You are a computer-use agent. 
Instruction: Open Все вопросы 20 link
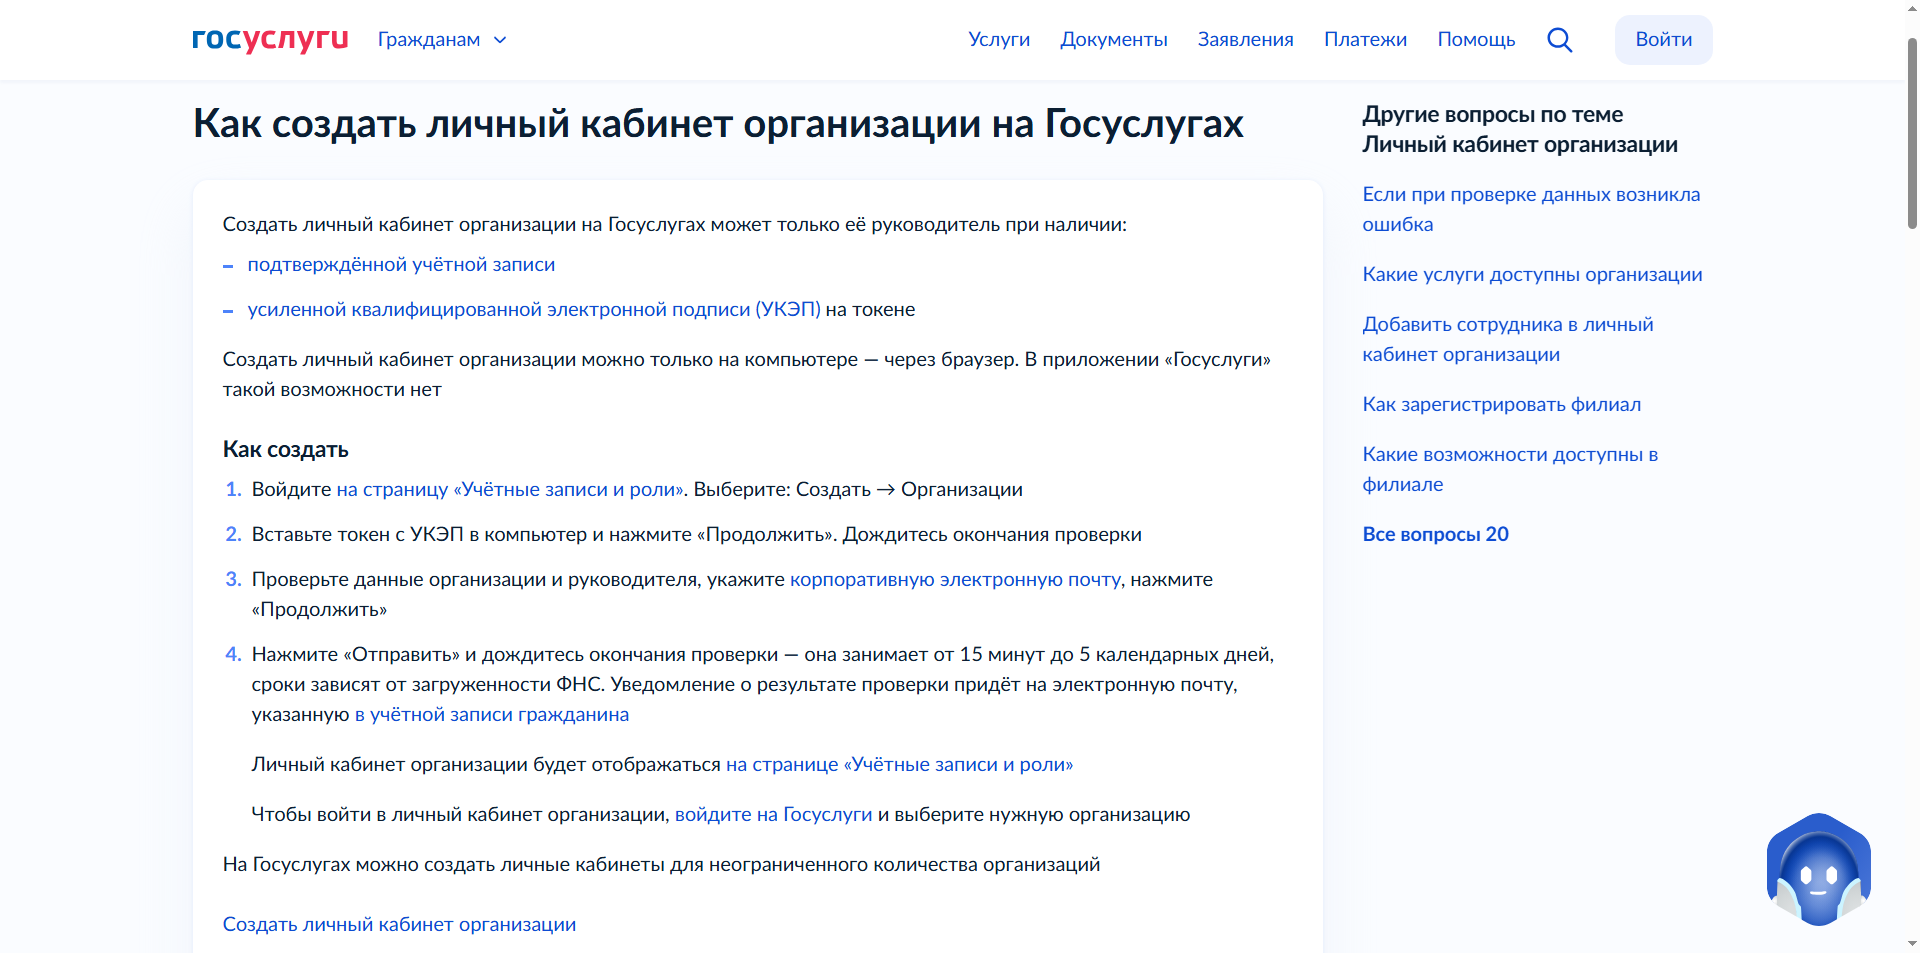pos(1435,534)
